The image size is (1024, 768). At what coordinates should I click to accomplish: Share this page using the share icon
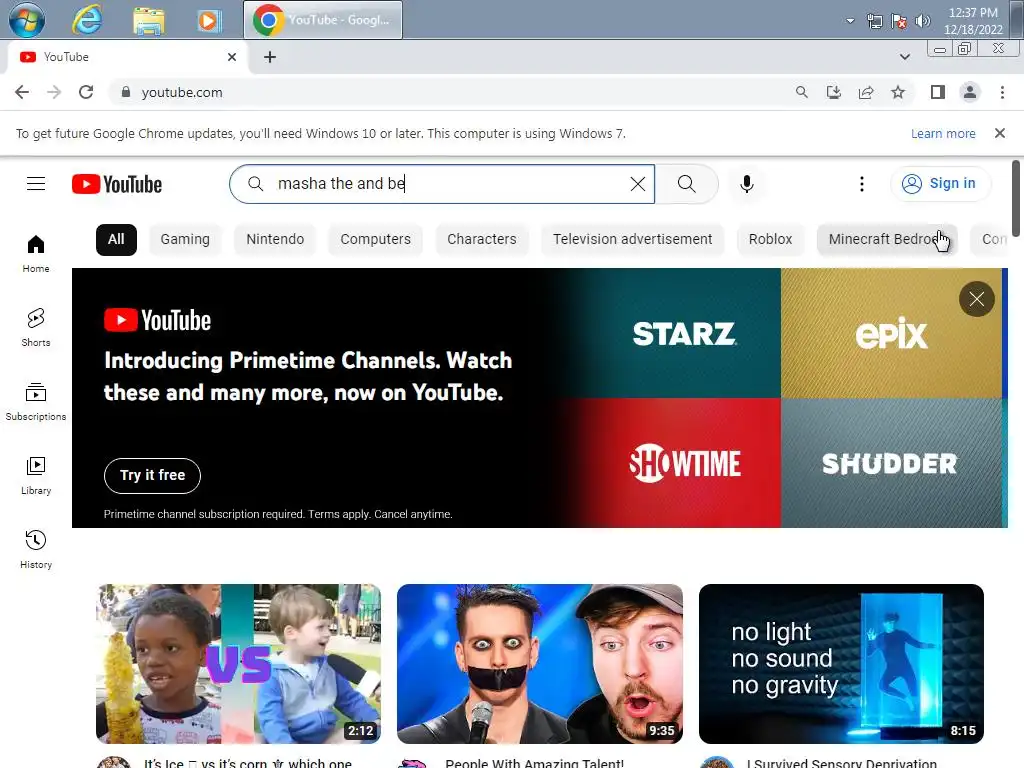pyautogui.click(x=866, y=92)
